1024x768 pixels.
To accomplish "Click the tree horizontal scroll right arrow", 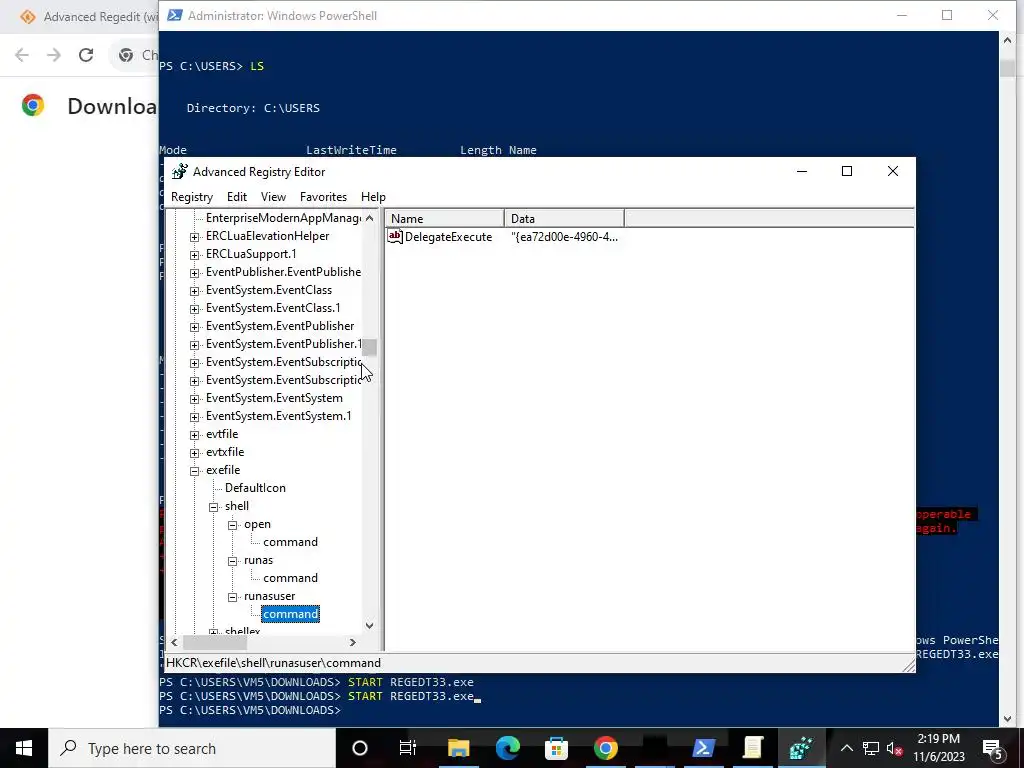I will tap(353, 643).
